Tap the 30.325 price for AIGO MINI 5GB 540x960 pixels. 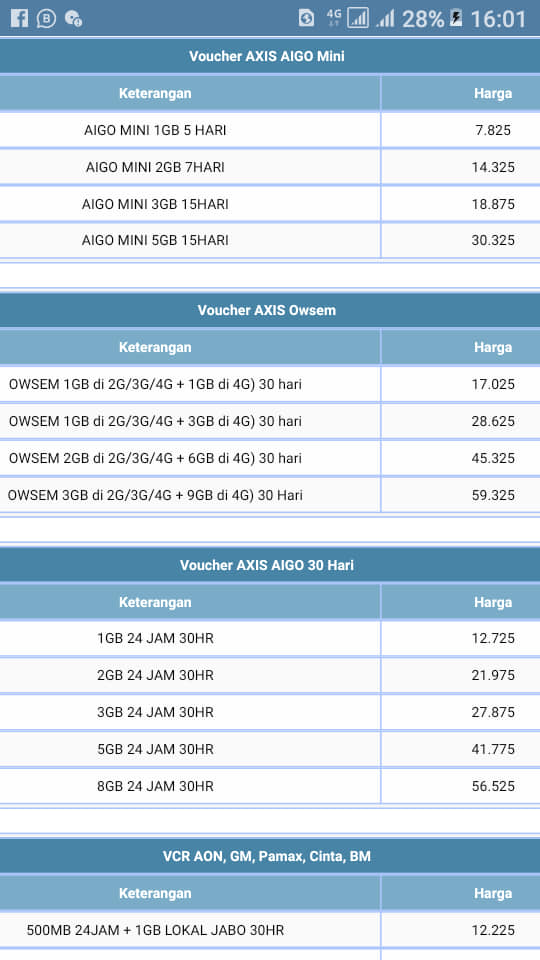493,240
